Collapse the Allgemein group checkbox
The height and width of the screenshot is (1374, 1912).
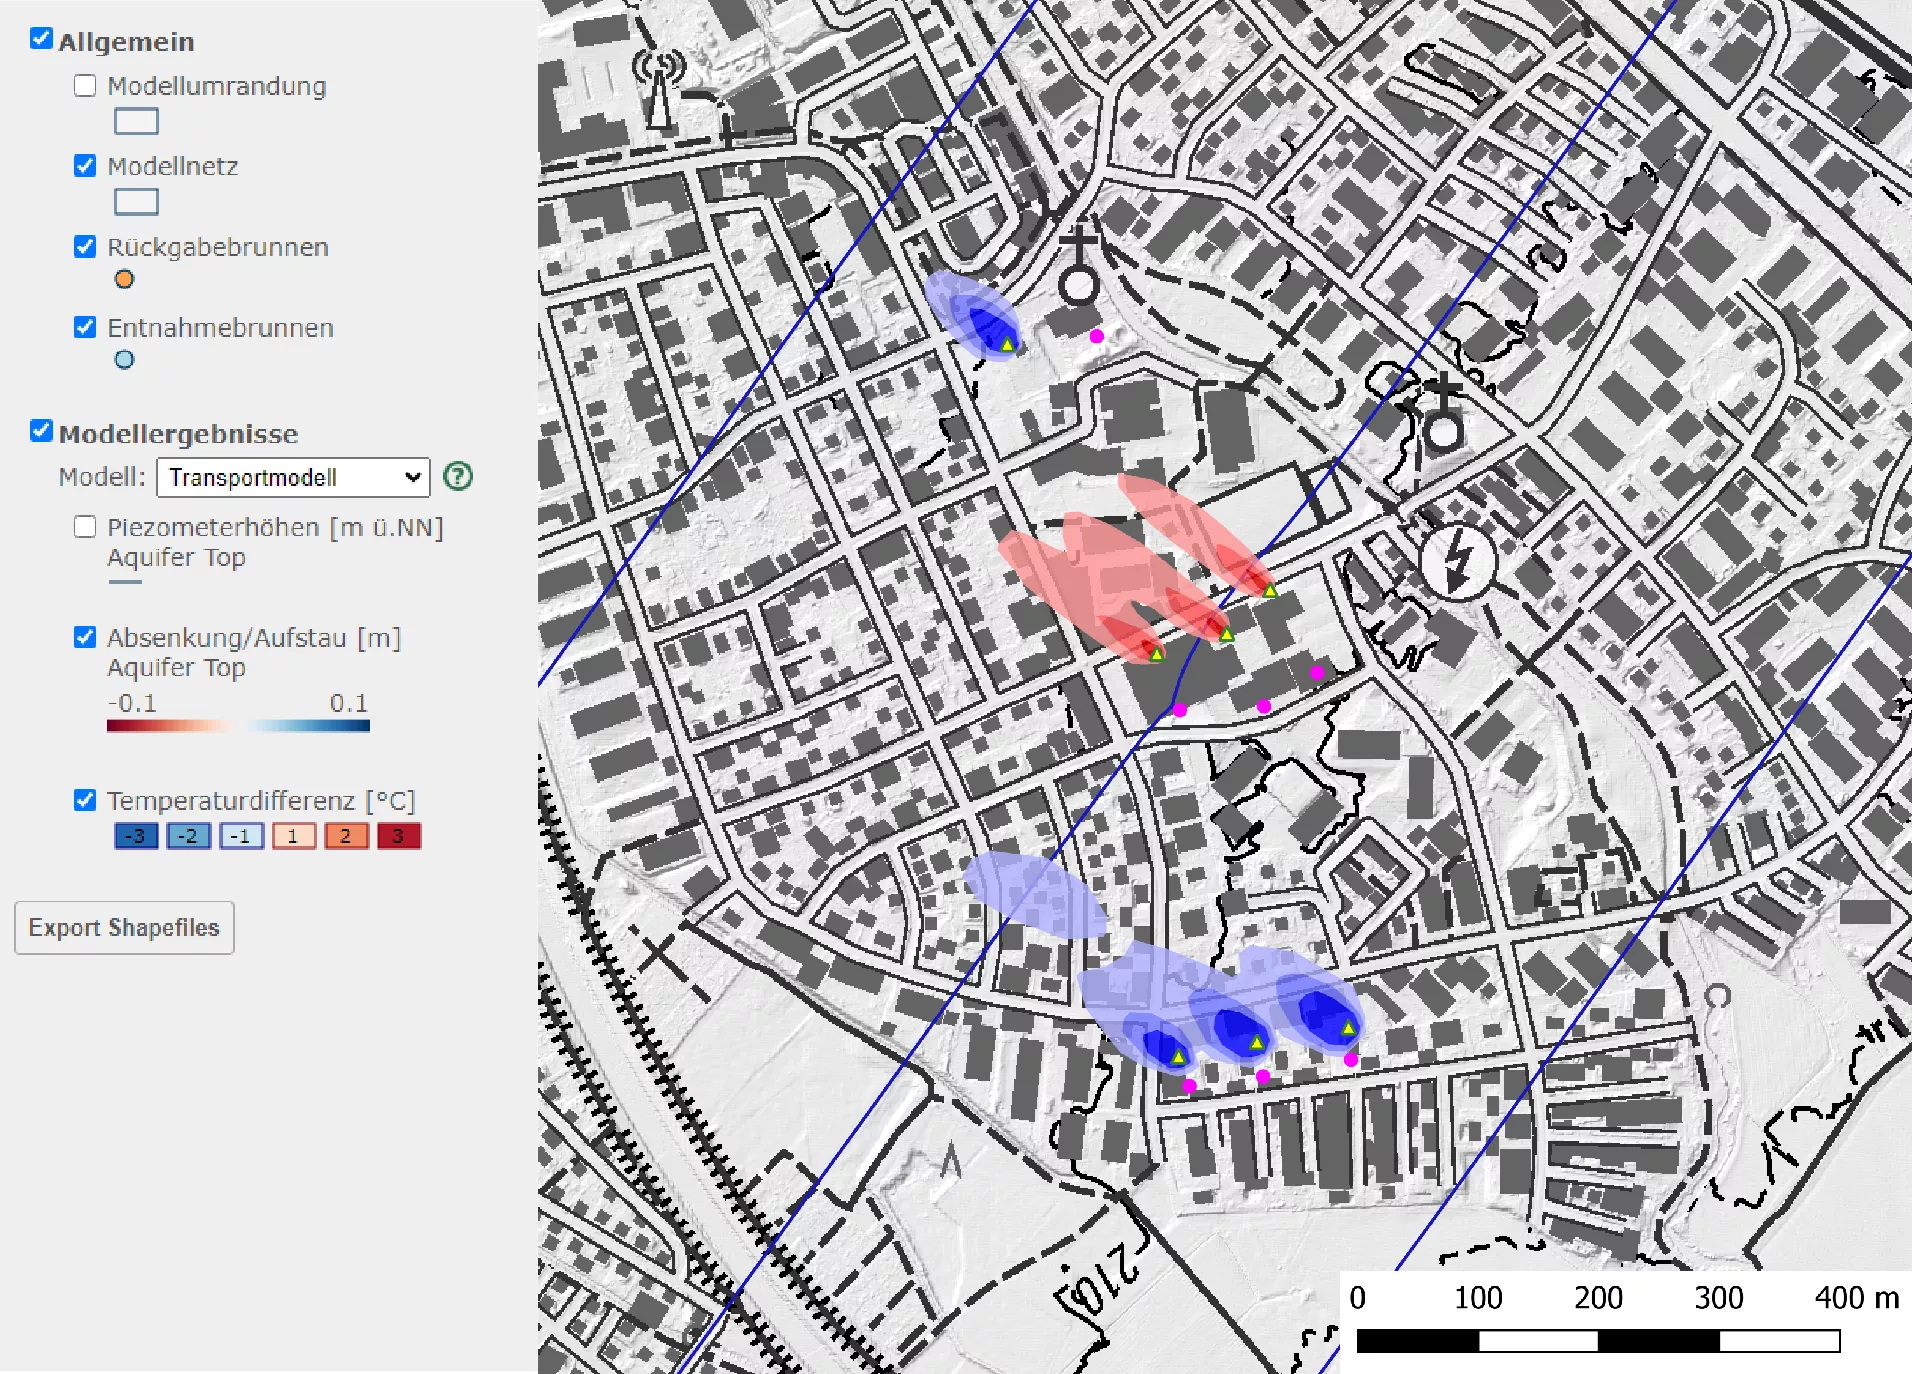(41, 39)
